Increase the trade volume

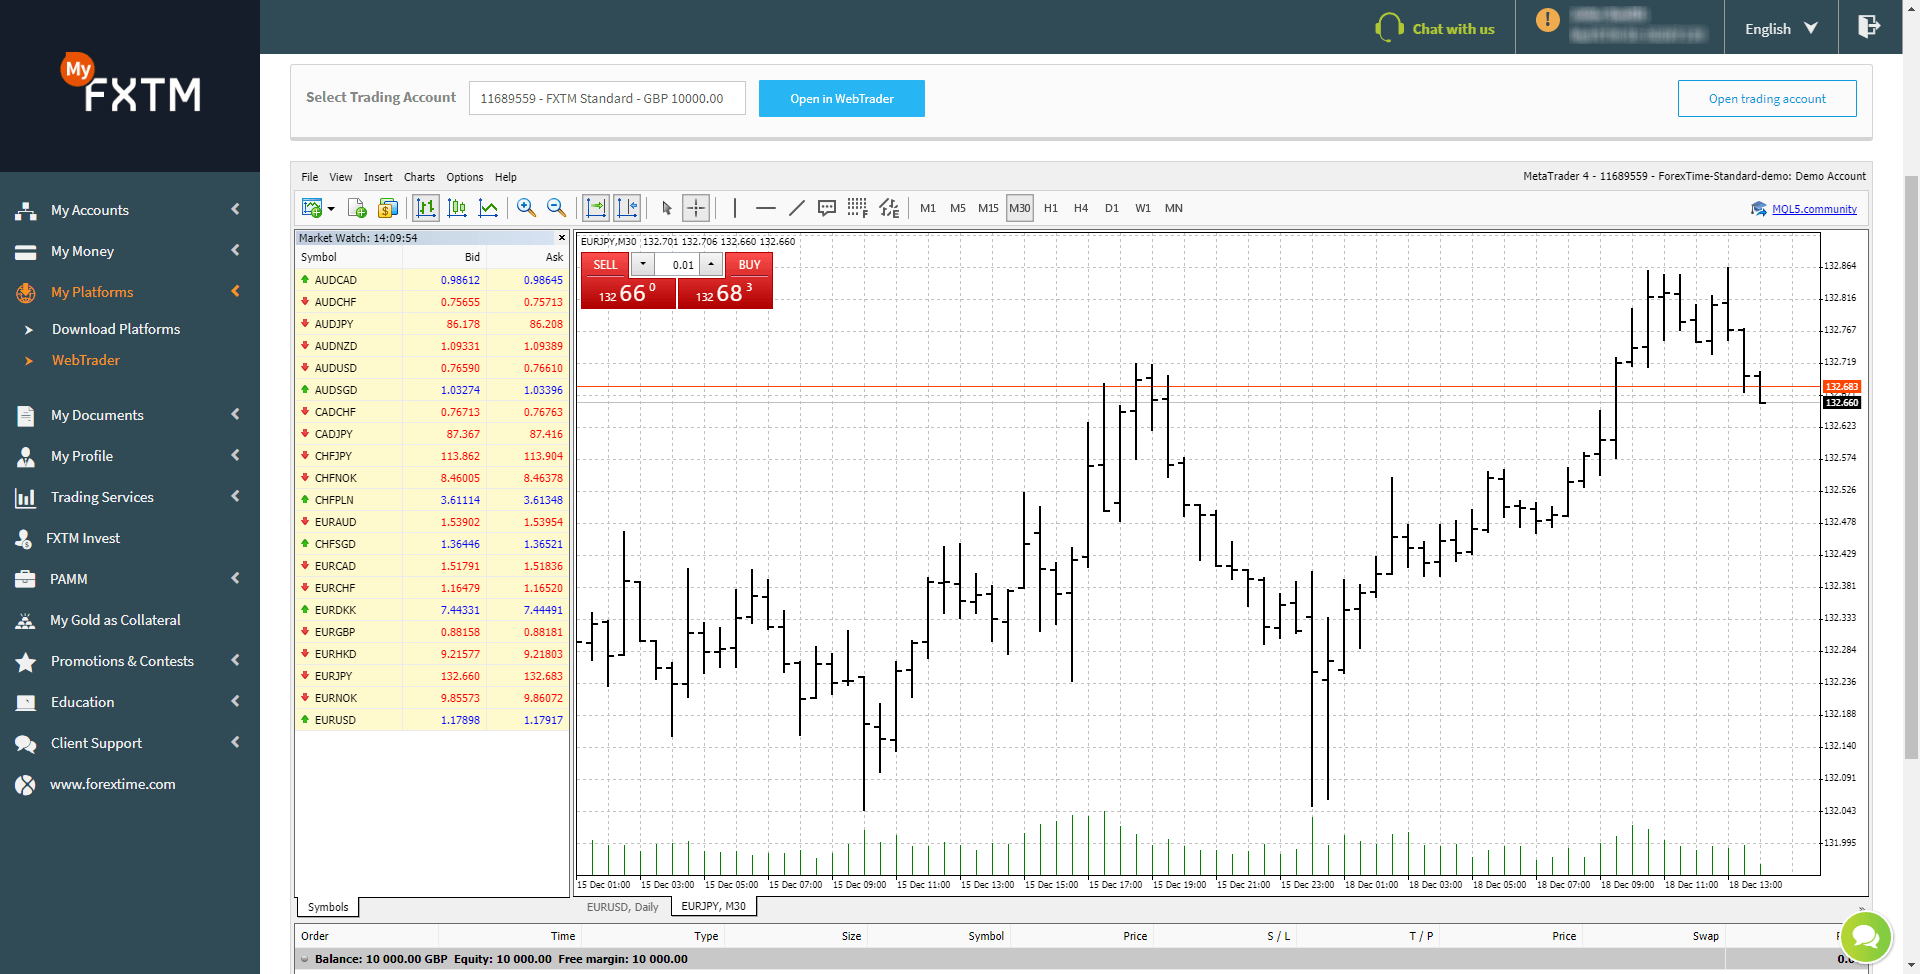pyautogui.click(x=711, y=265)
